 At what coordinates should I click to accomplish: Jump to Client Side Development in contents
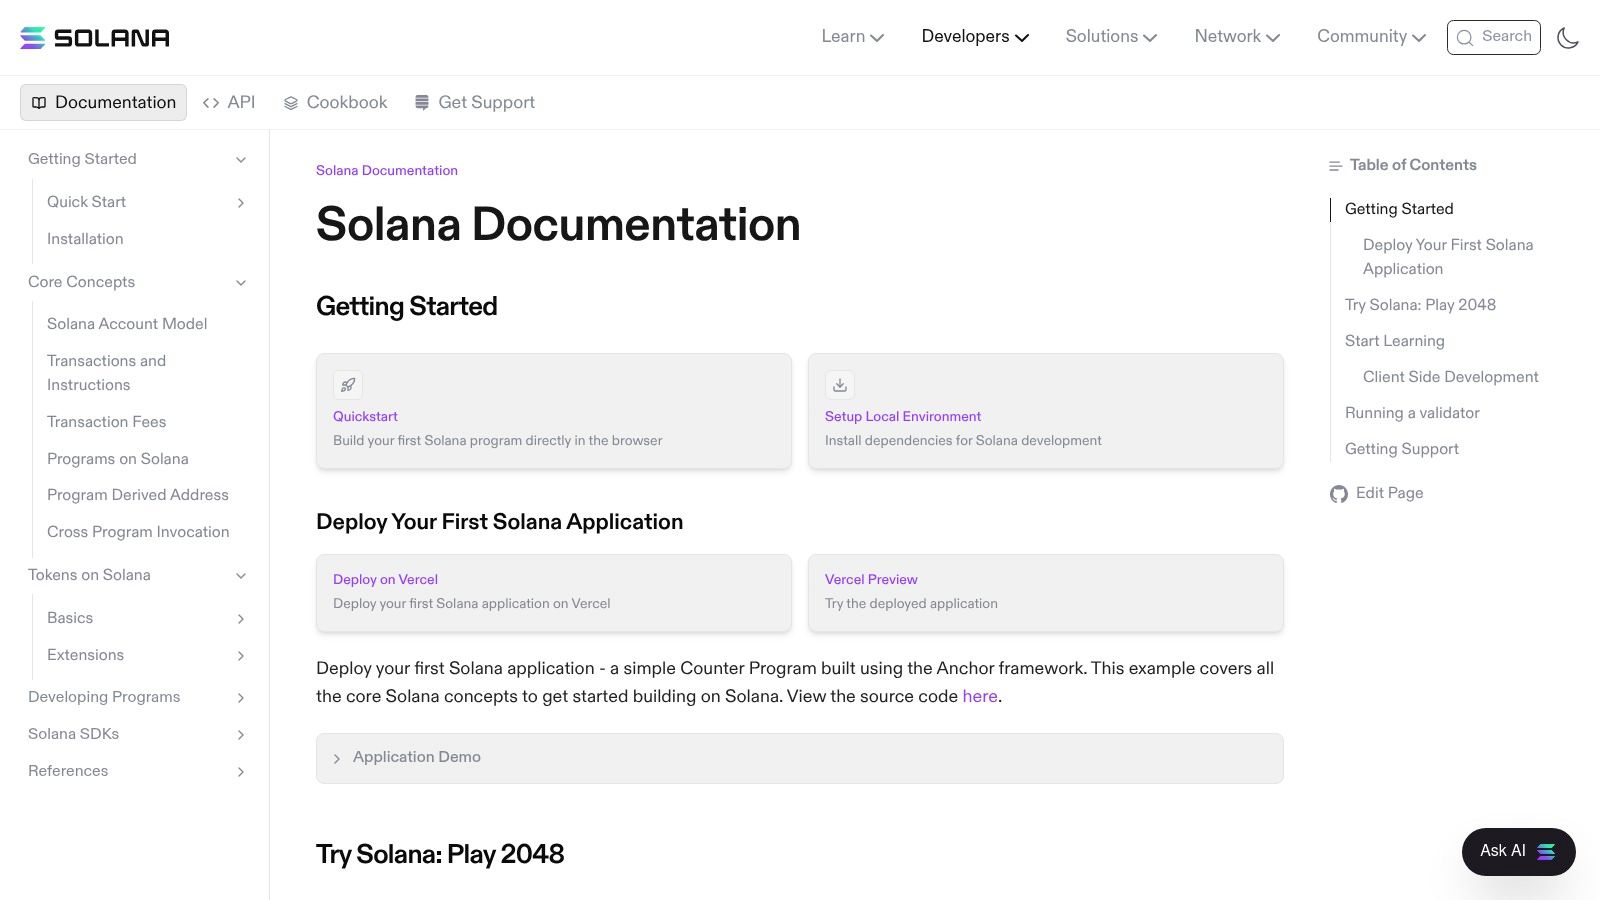(x=1451, y=377)
